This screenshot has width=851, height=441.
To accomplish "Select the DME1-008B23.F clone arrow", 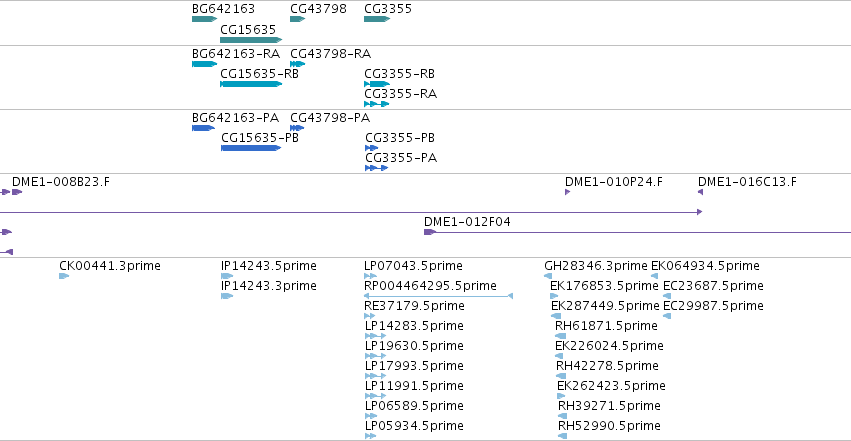I will pyautogui.click(x=17, y=192).
